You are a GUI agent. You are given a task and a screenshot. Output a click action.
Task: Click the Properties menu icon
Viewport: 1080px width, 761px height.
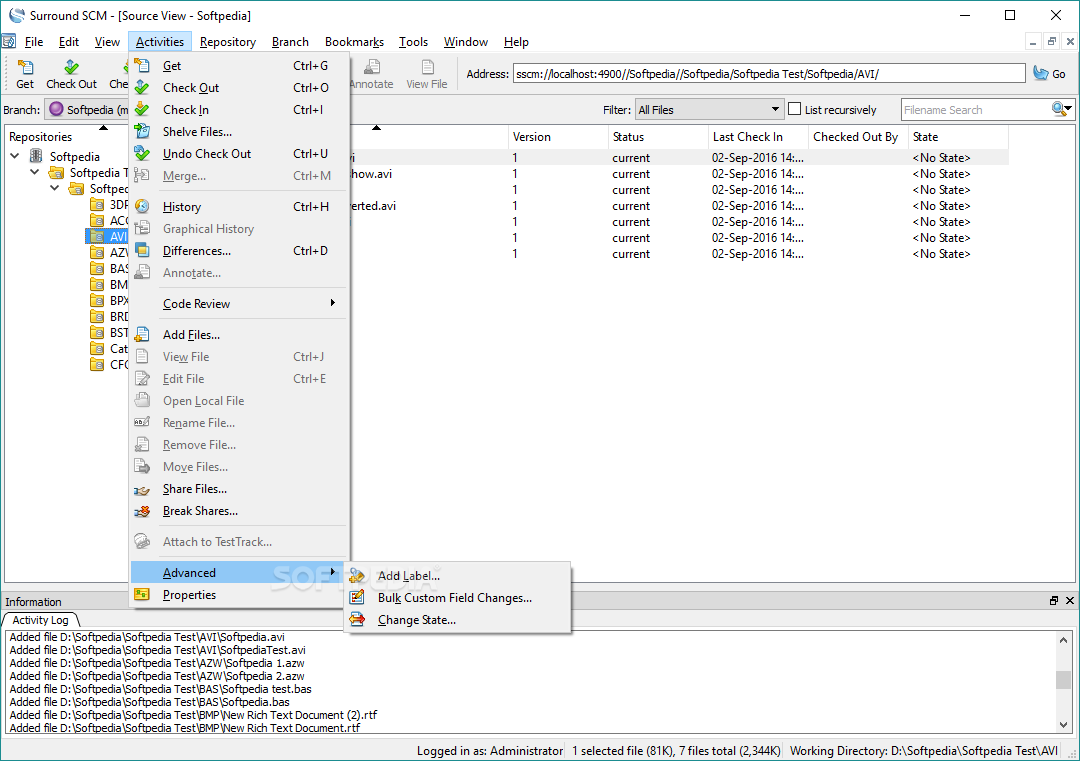[142, 595]
